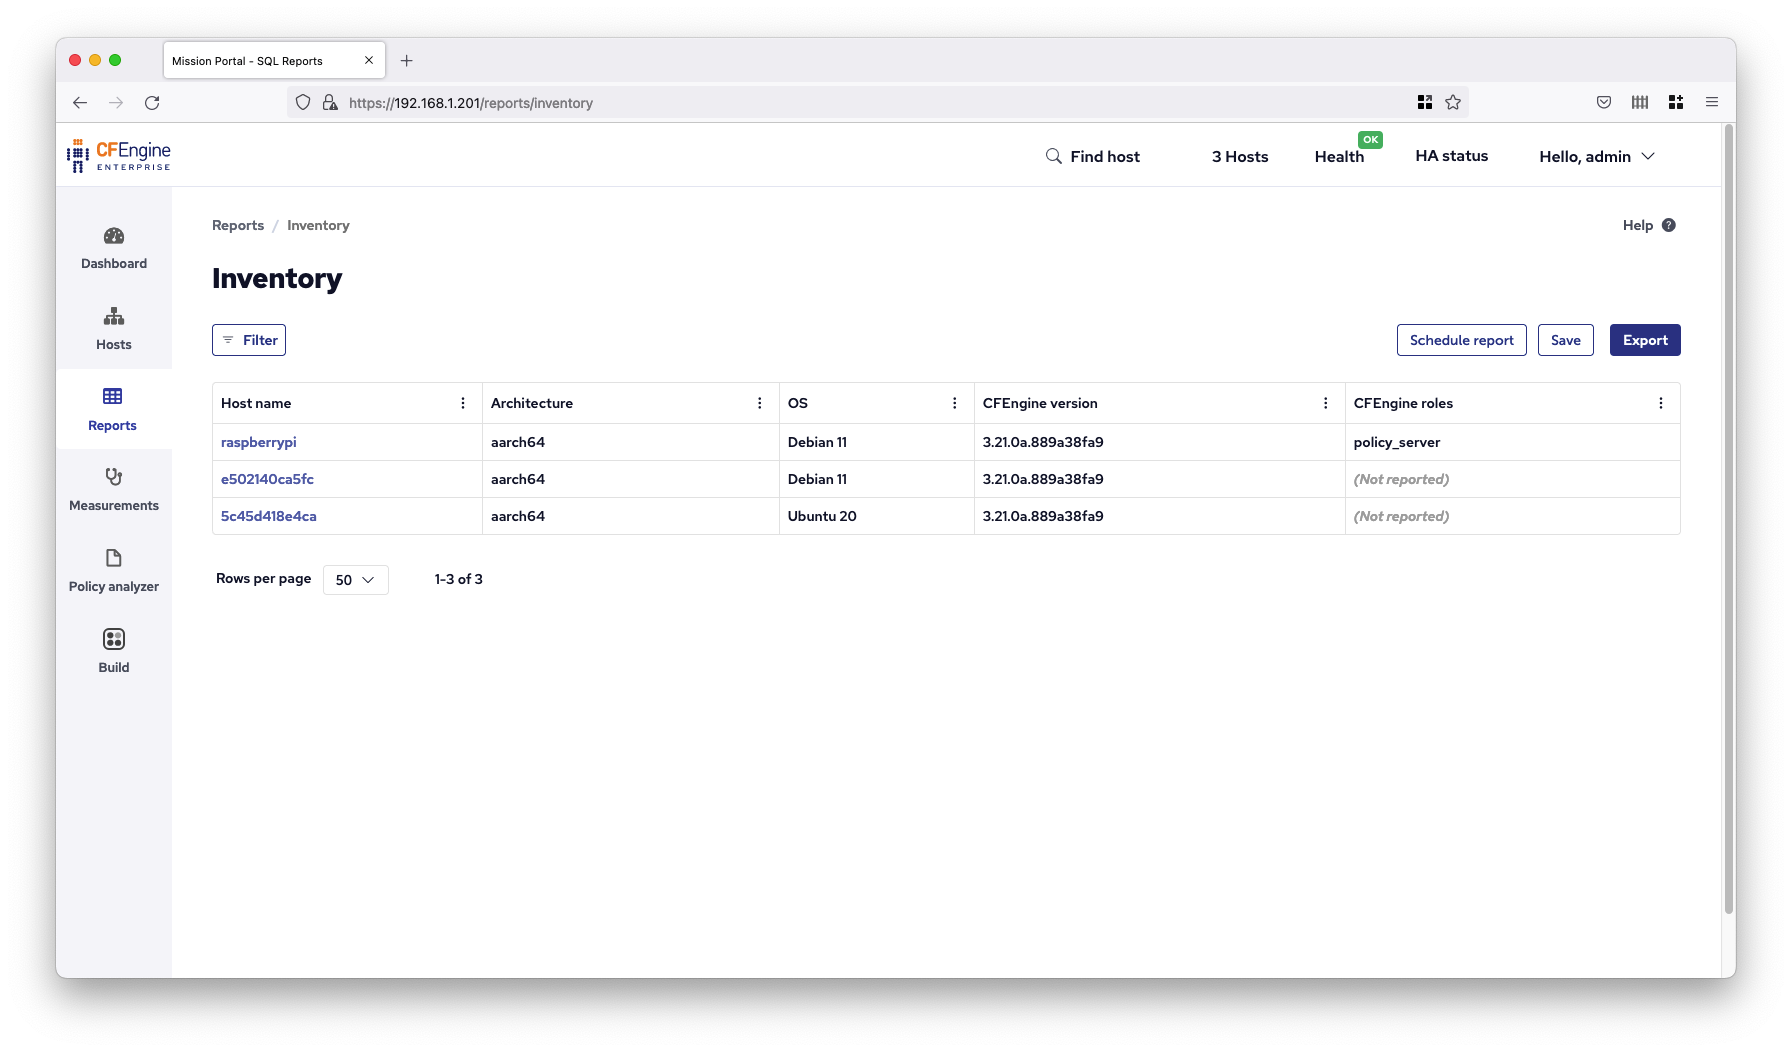Open the Dashboard sidebar icon
The height and width of the screenshot is (1052, 1792).
coord(114,236)
